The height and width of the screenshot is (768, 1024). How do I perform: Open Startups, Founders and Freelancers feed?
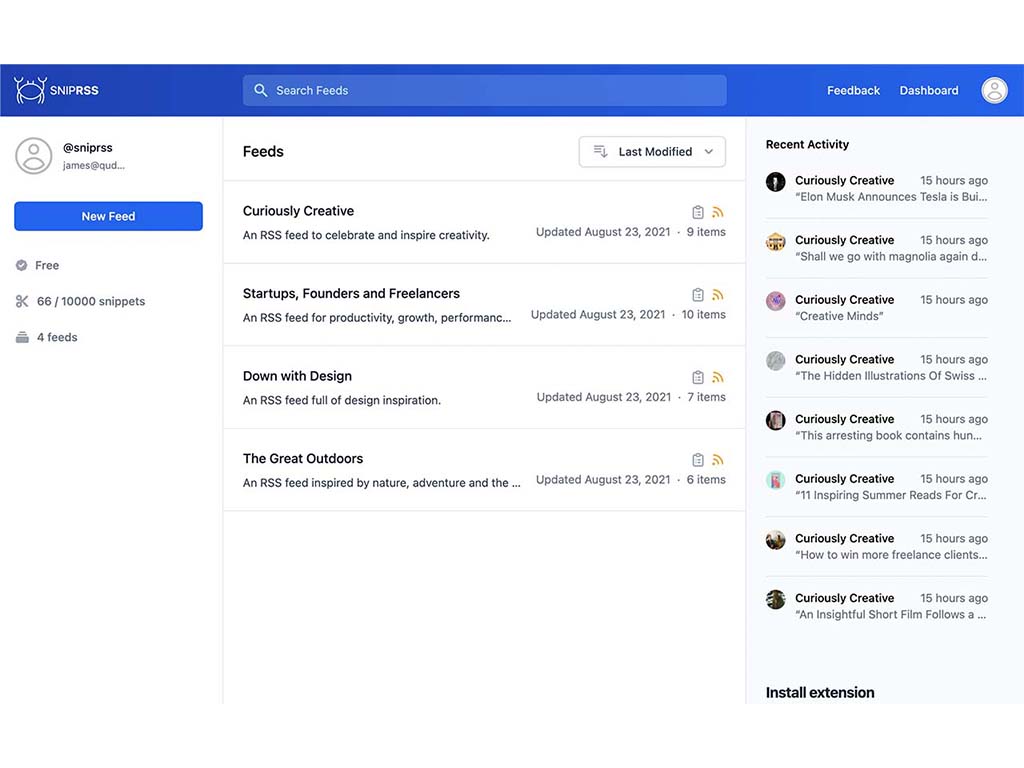351,293
